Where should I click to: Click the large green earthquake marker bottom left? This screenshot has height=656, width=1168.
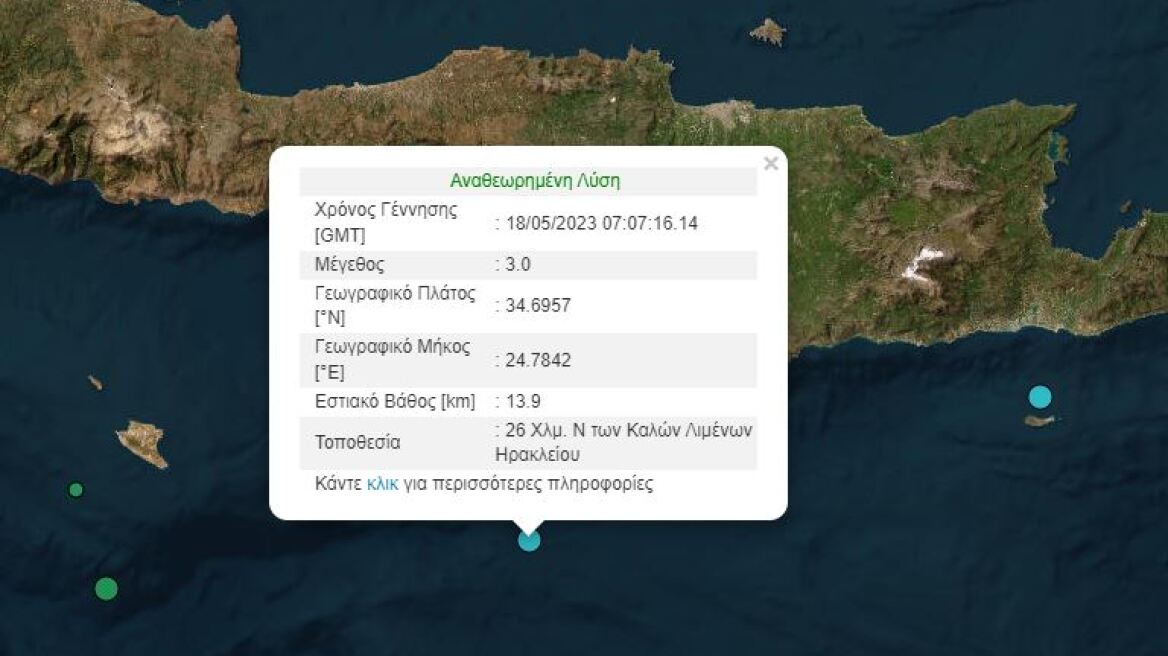pyautogui.click(x=106, y=590)
